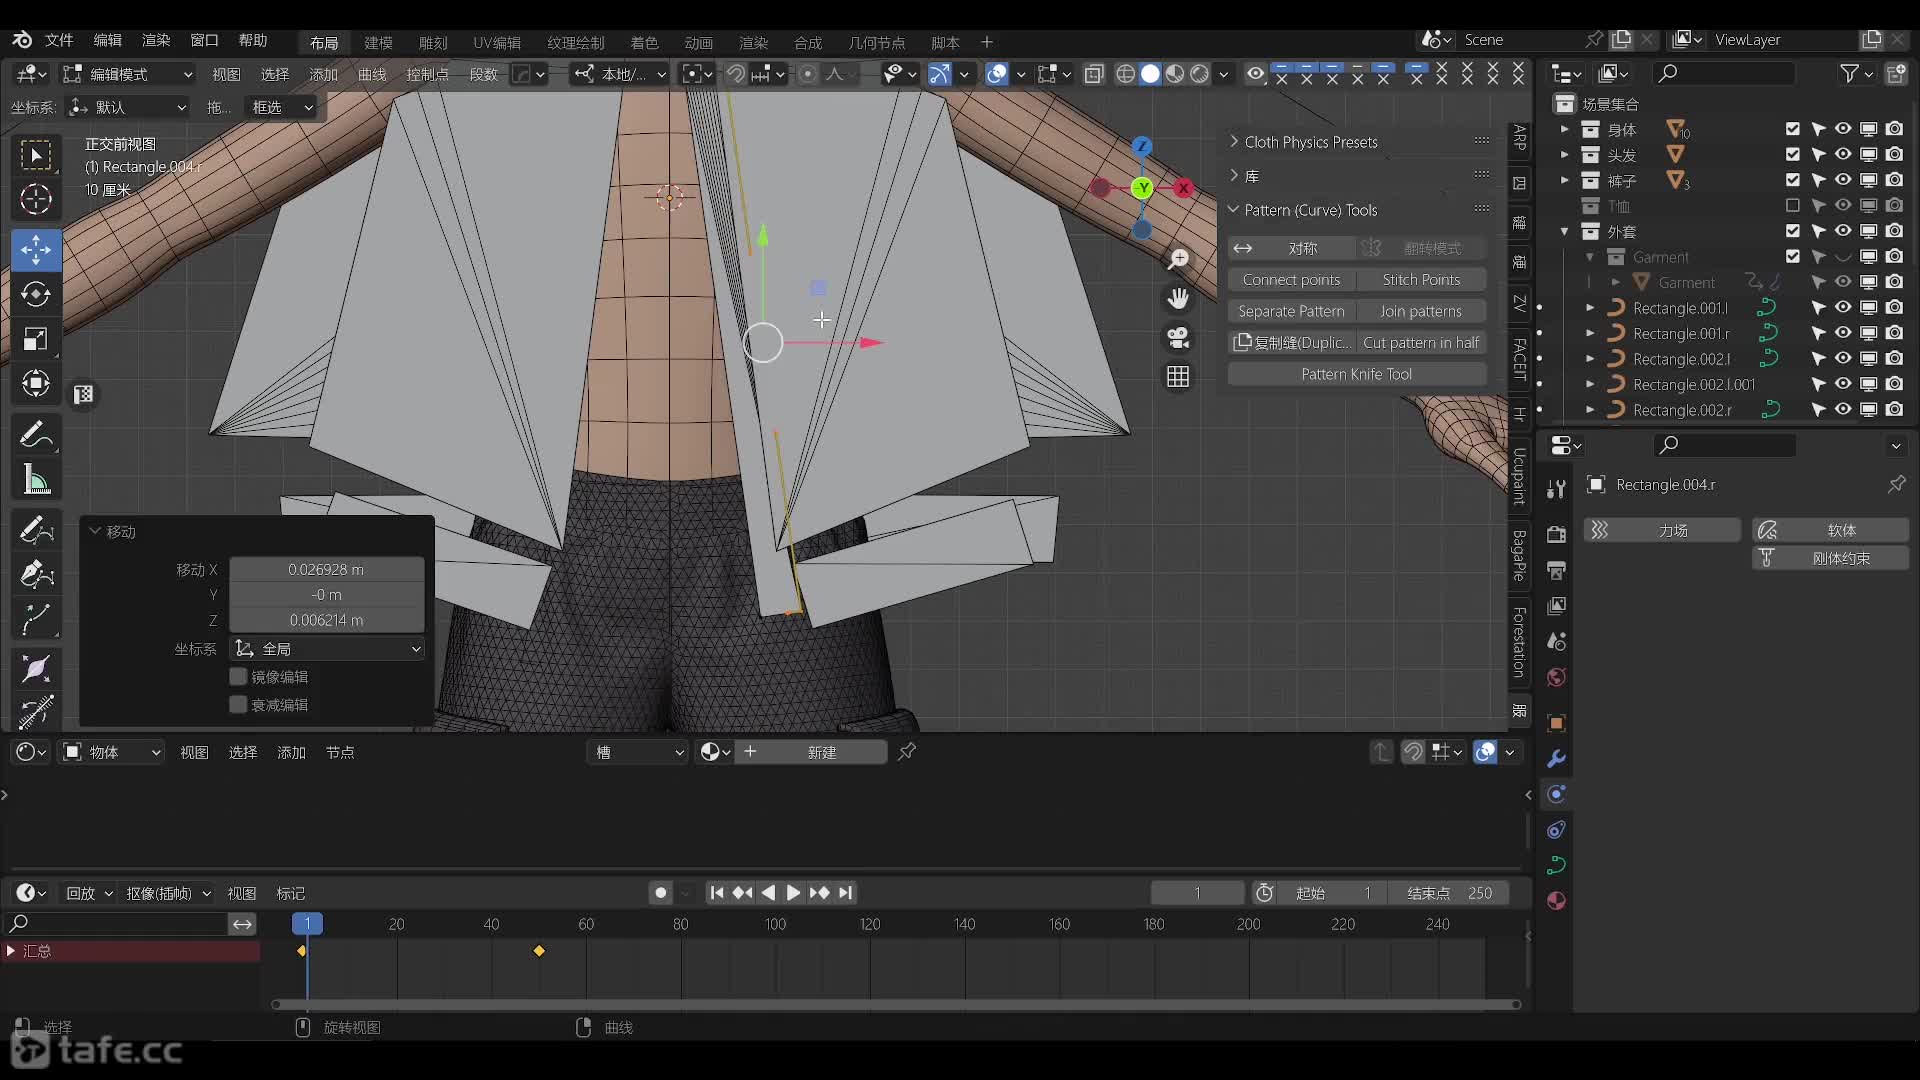1920x1080 pixels.
Task: Switch to 建模 workspace tab
Action: click(x=378, y=42)
